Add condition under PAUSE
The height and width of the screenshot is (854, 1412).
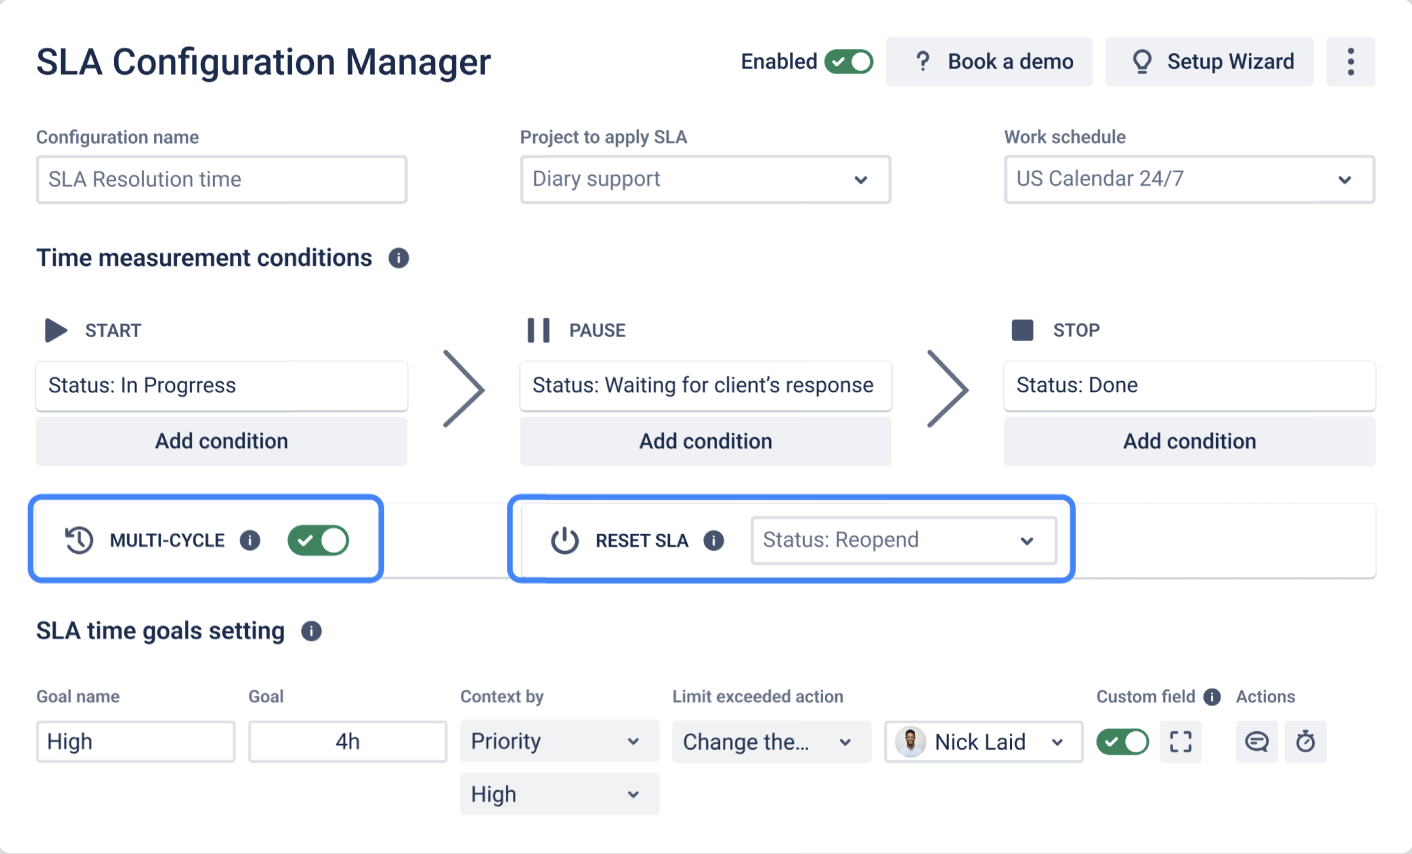[x=705, y=441]
